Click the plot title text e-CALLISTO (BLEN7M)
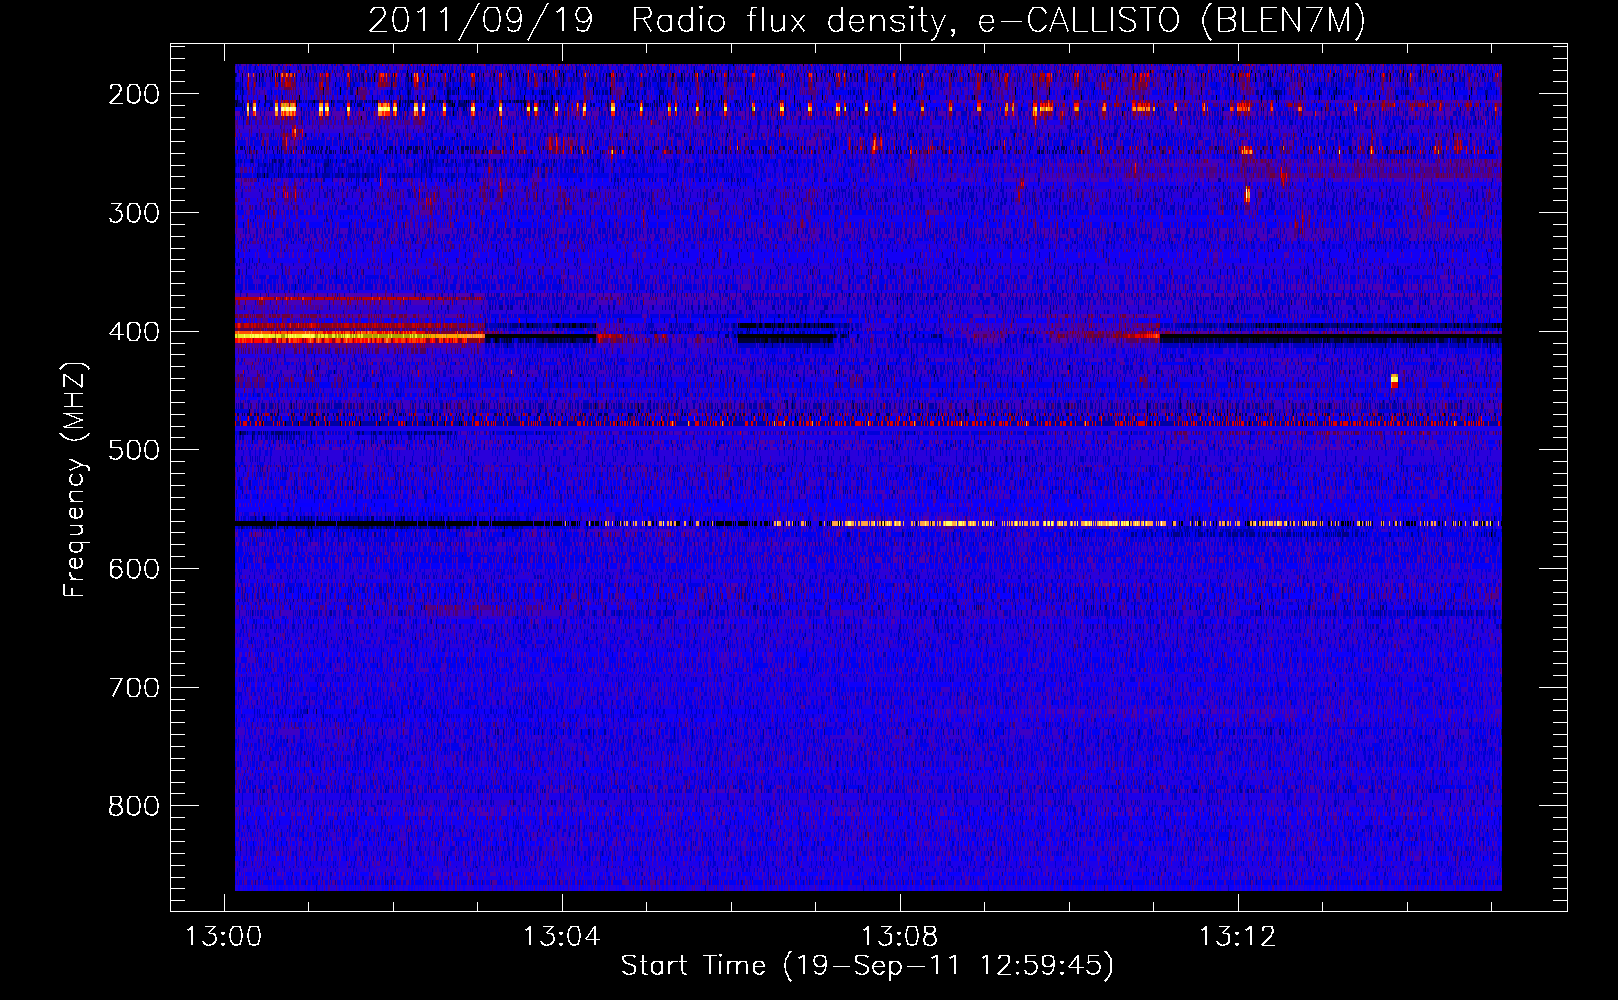1618x1000 pixels. click(1171, 21)
